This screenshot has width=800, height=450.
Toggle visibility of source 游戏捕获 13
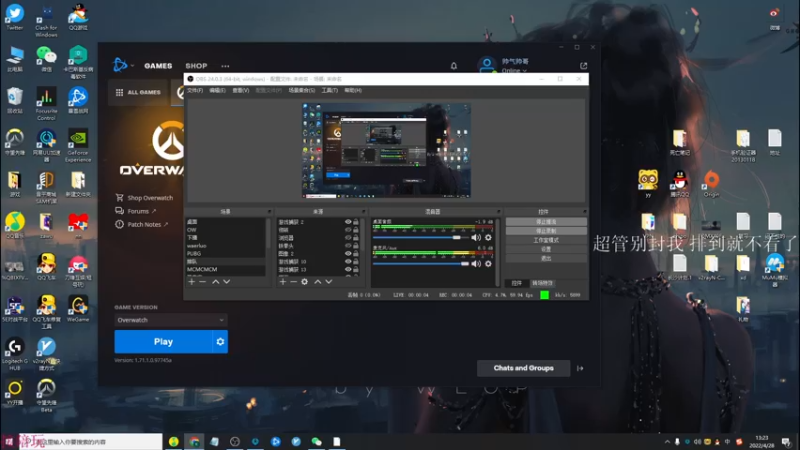(348, 269)
